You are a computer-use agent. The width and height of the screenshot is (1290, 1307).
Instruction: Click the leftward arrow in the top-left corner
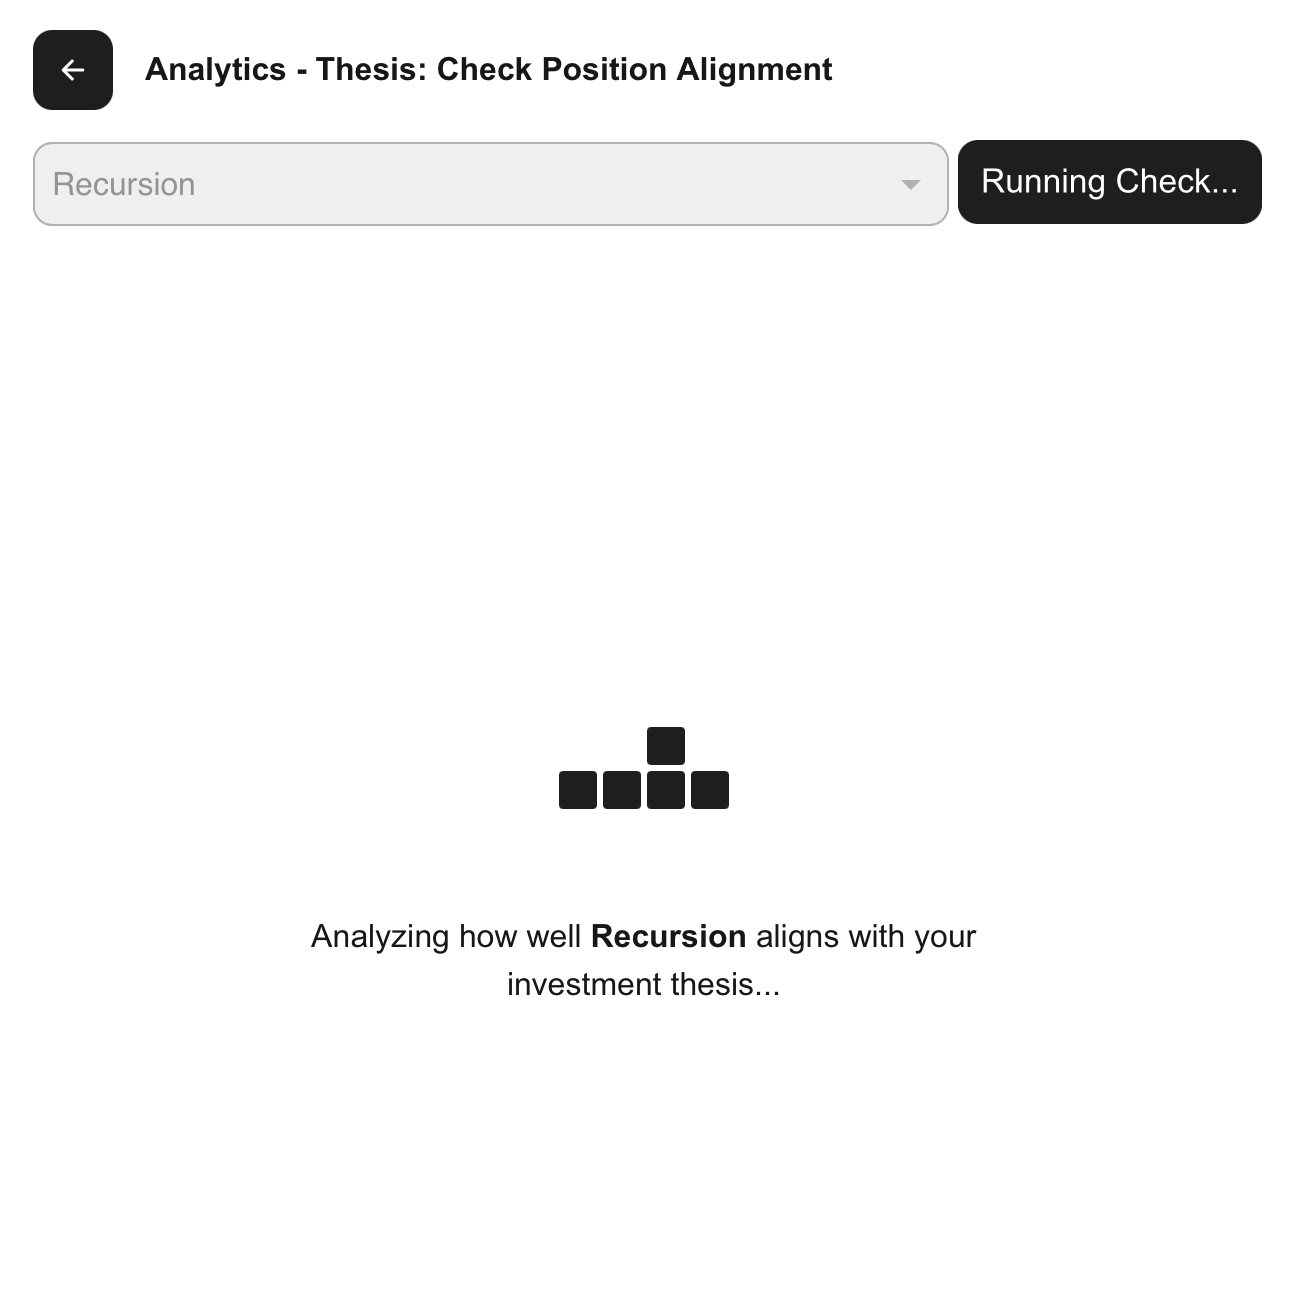pos(72,70)
